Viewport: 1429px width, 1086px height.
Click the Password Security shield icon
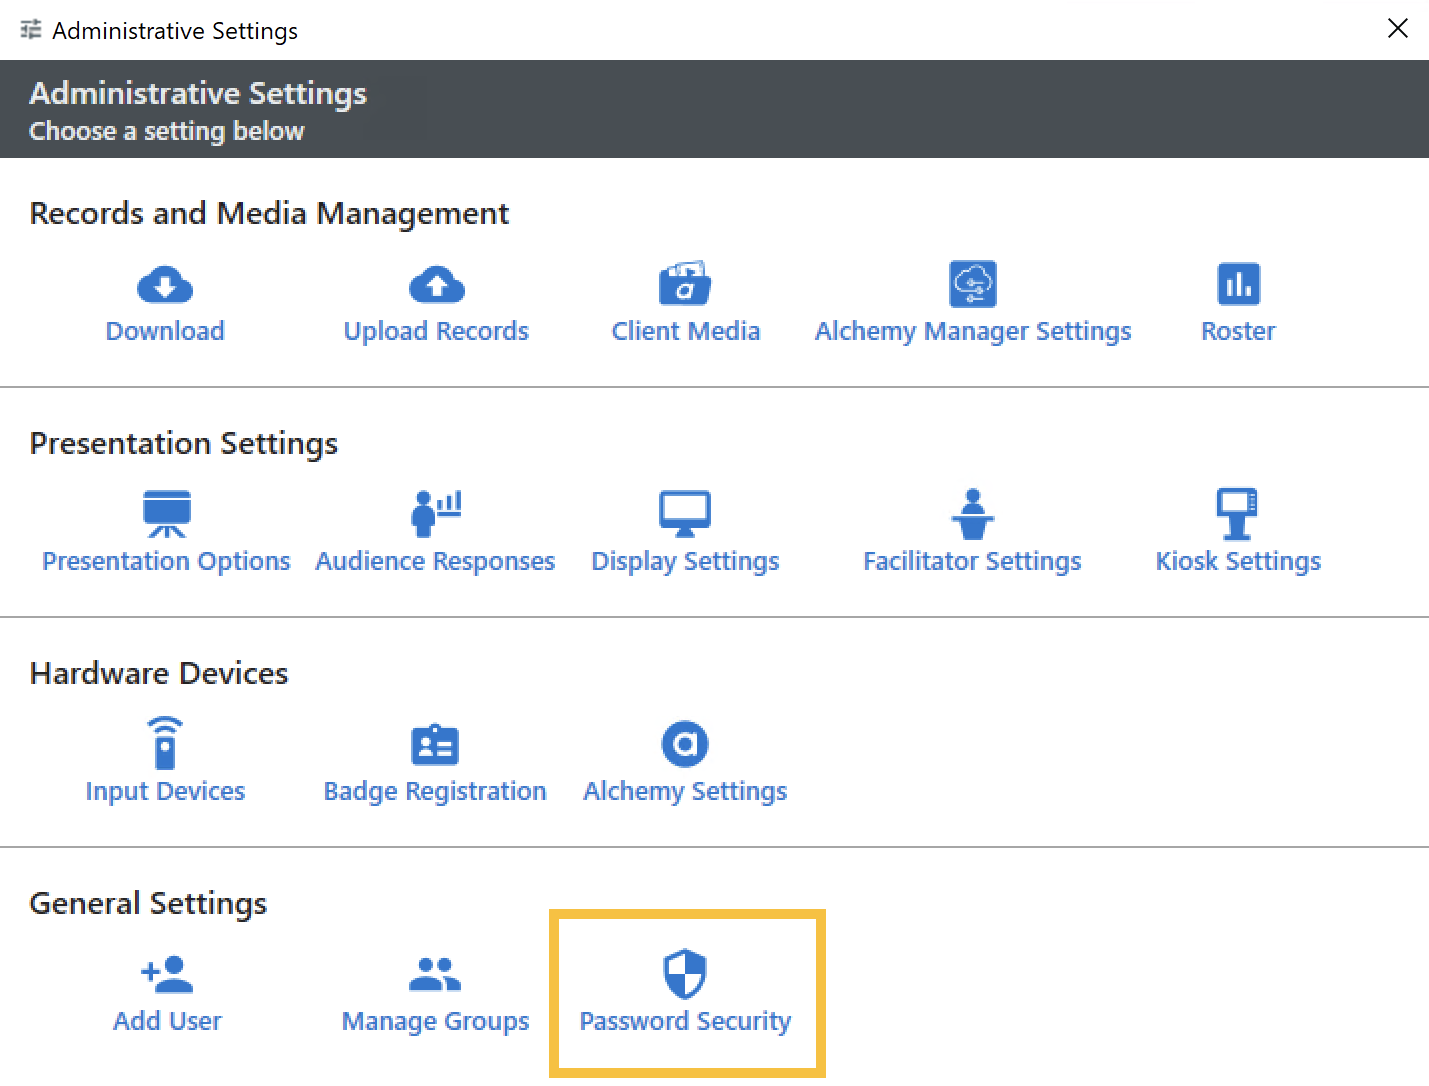pyautogui.click(x=685, y=974)
